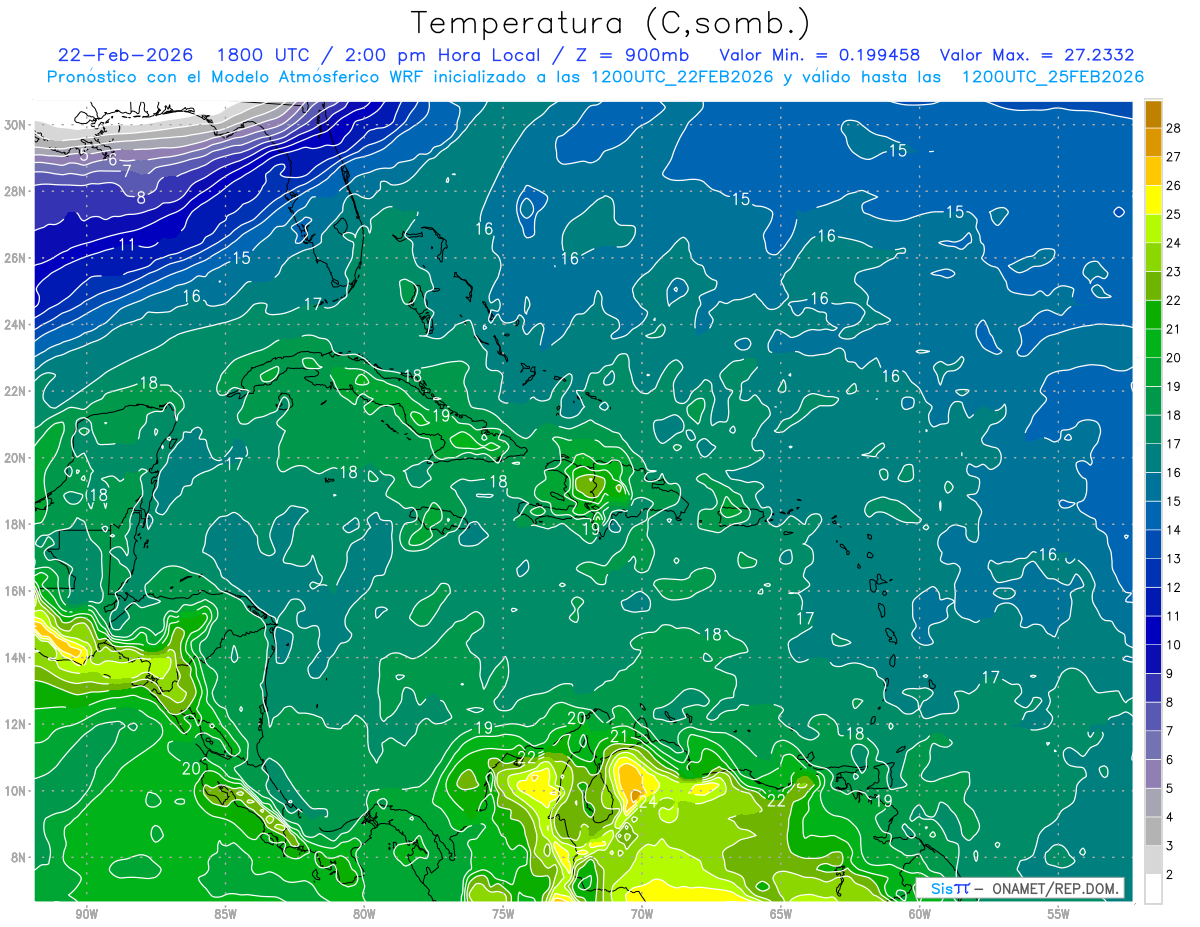Click the "10N" latitude axis label
Screen dimensions: 1200x927
(x=17, y=791)
